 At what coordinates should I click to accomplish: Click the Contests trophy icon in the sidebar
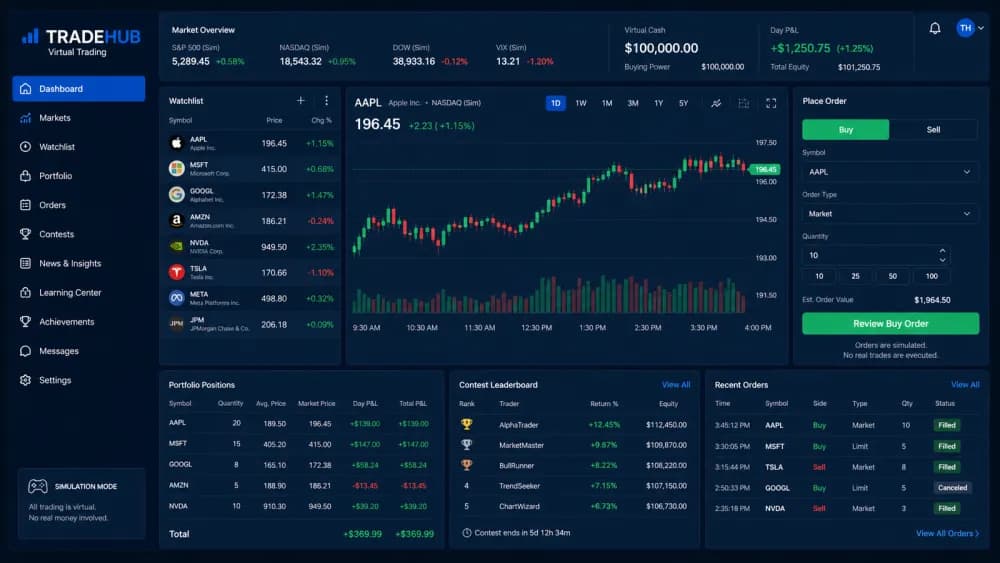[26, 234]
